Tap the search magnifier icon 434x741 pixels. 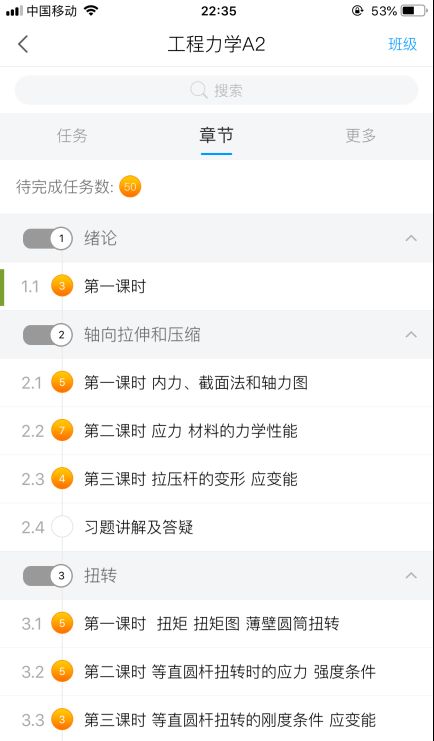pos(199,89)
